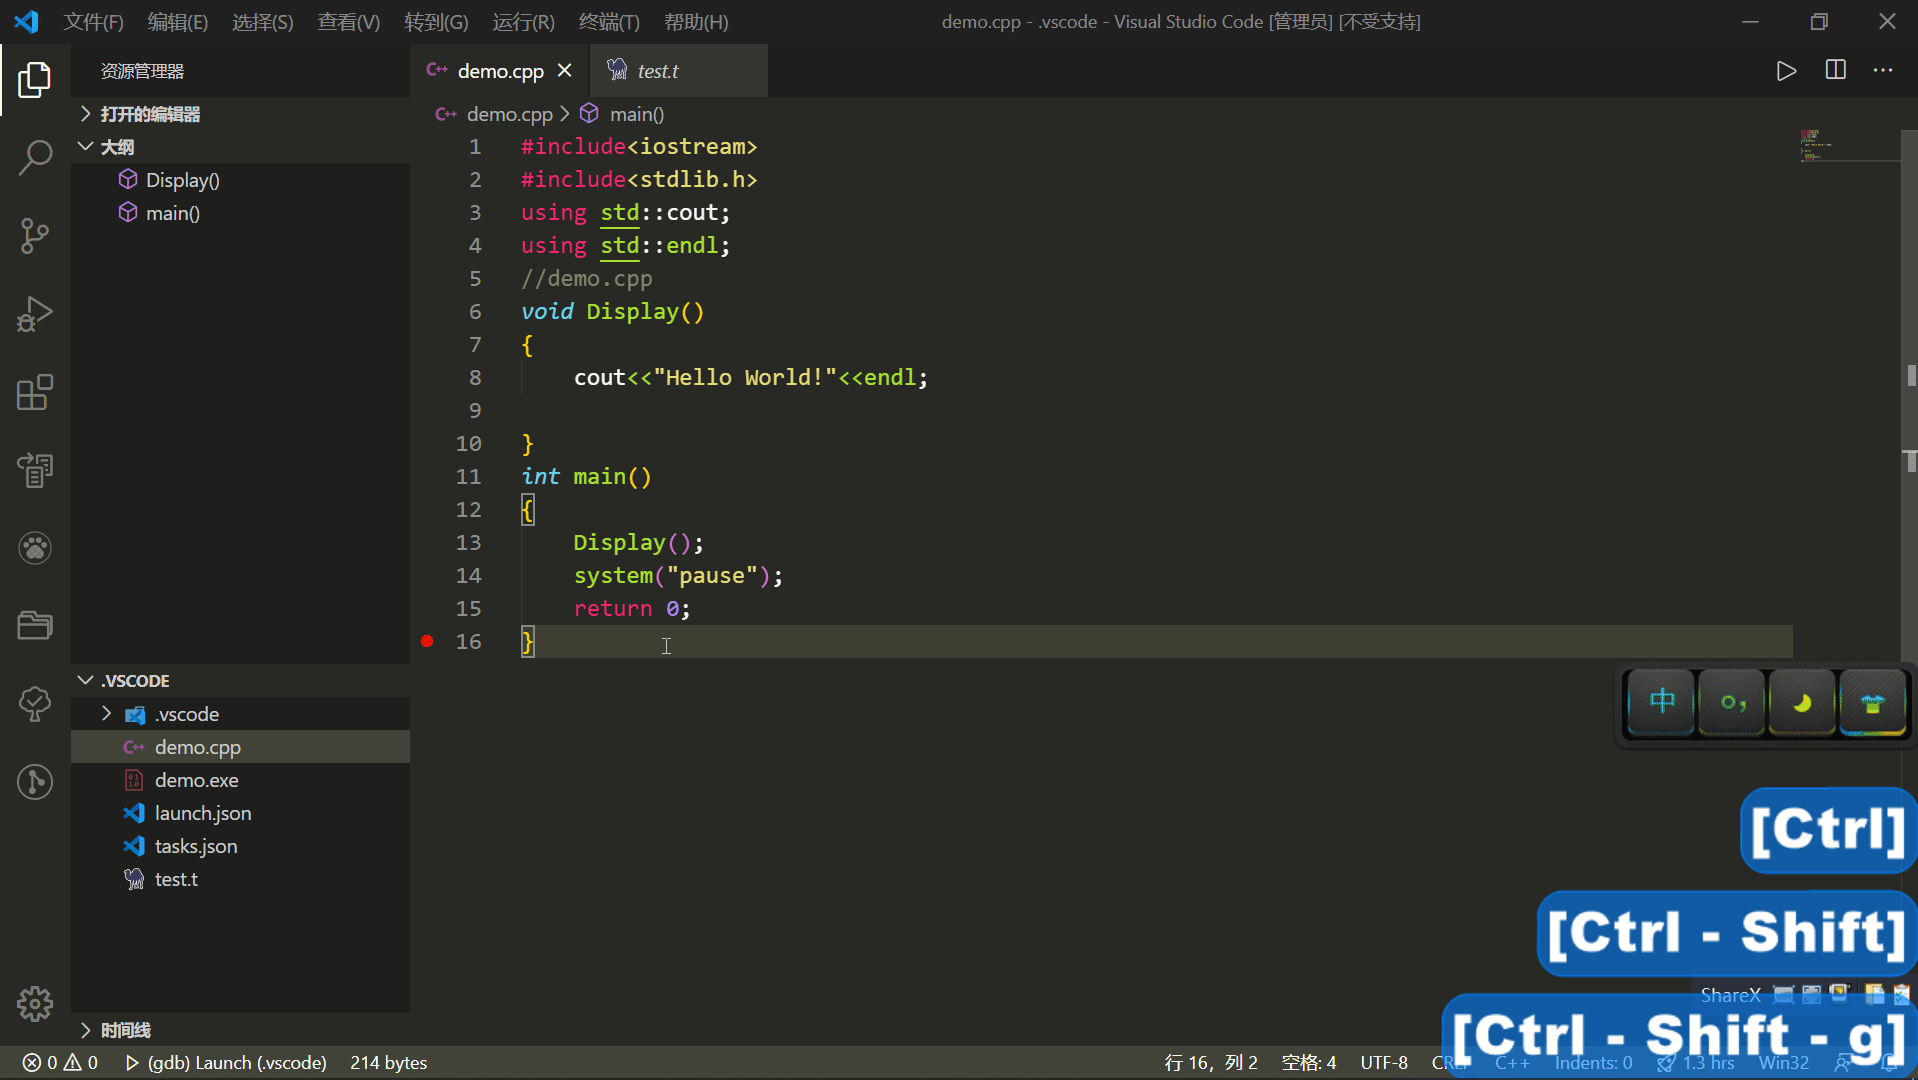Switch to the test.t tab
This screenshot has width=1918, height=1080.
(679, 71)
